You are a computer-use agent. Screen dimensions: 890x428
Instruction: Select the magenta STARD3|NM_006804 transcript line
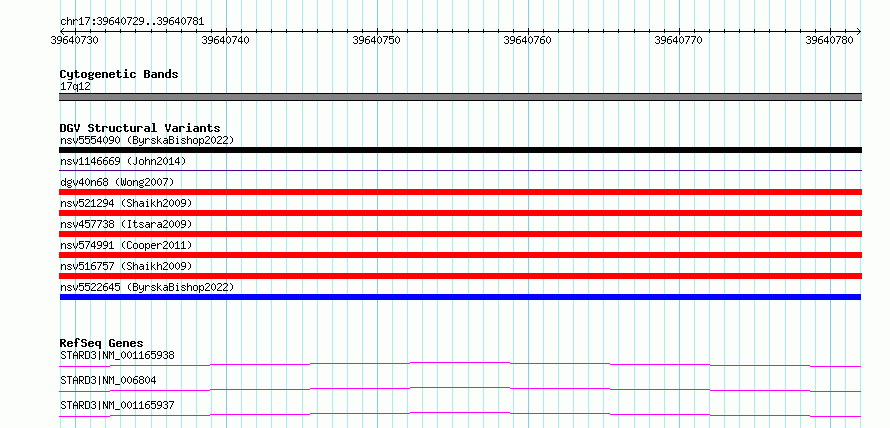click(x=460, y=389)
